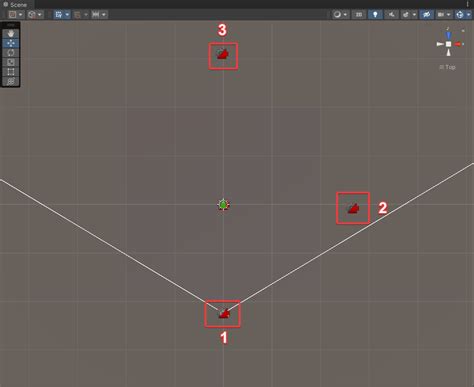Click the shading draw mode sphere icon
Viewport: 474px width, 387px height.
pos(337,14)
